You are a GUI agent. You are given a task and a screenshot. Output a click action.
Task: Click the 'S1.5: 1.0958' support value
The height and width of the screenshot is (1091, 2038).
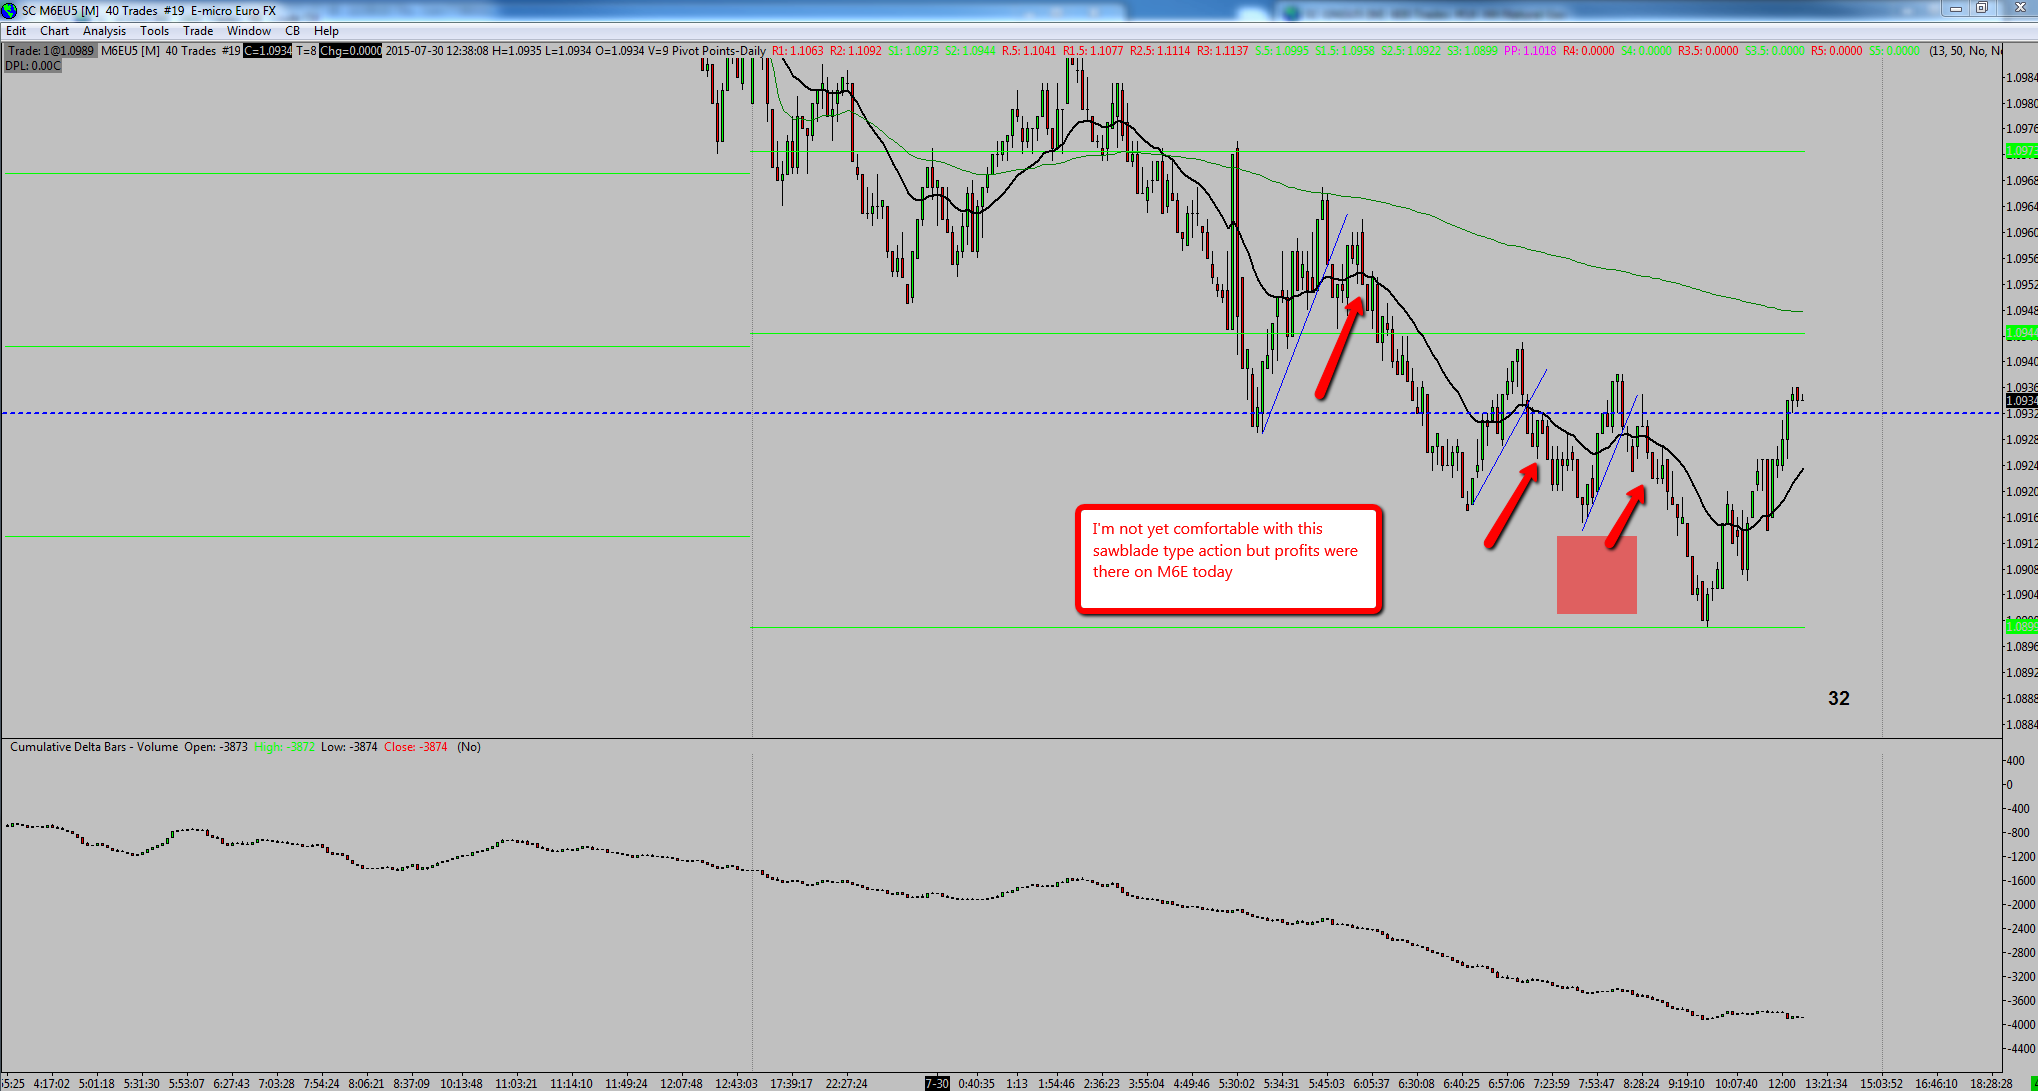(x=1345, y=51)
